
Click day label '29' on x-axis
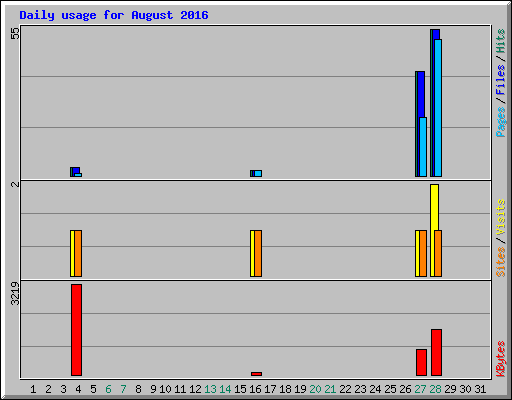(x=450, y=389)
